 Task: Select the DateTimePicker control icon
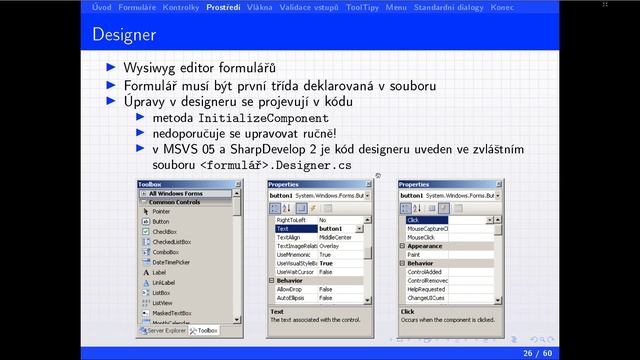(146, 262)
